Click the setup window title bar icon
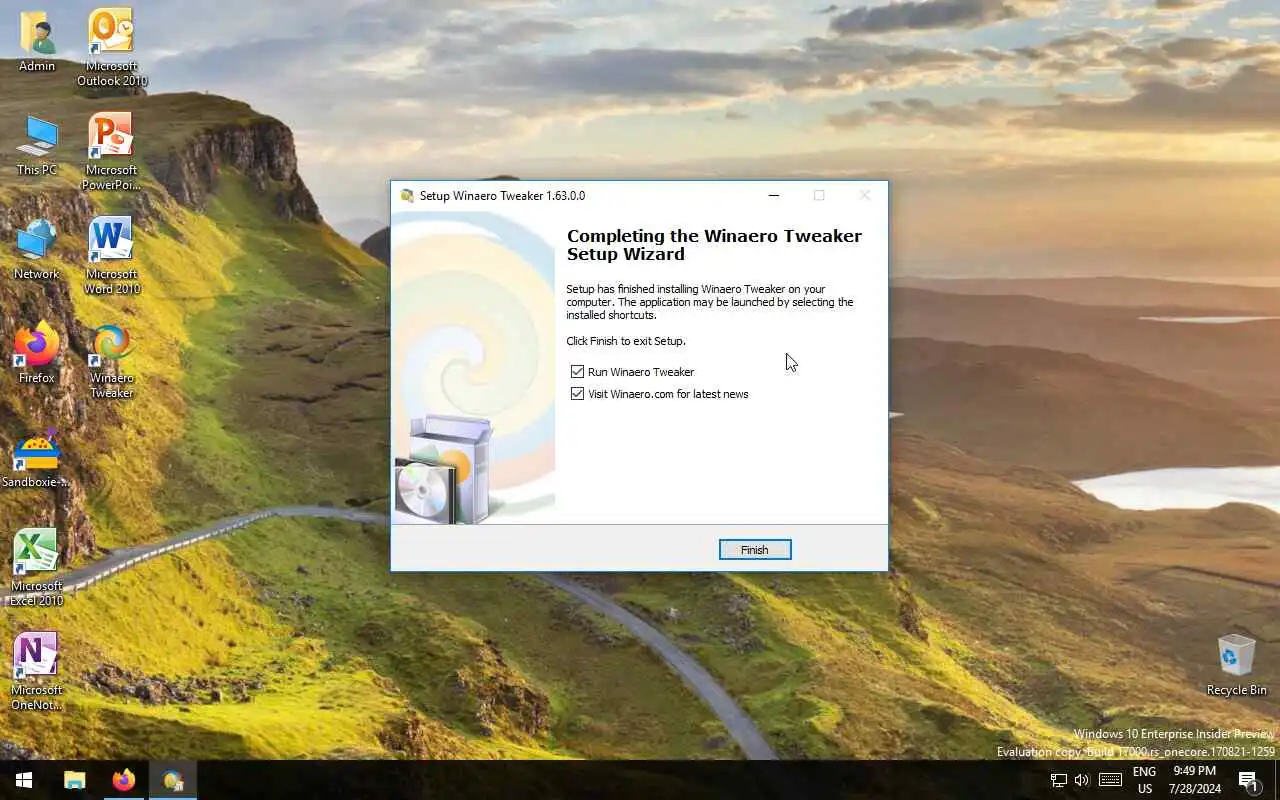 click(x=407, y=196)
